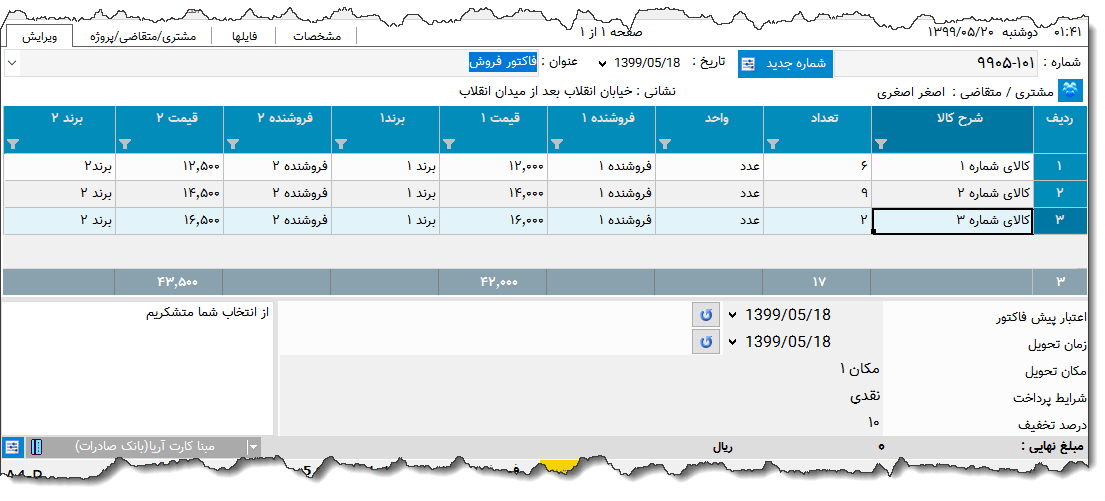This screenshot has height=501, width=1105.
Task: Click the blue settings icon in bottom-left corner
Action: point(12,447)
